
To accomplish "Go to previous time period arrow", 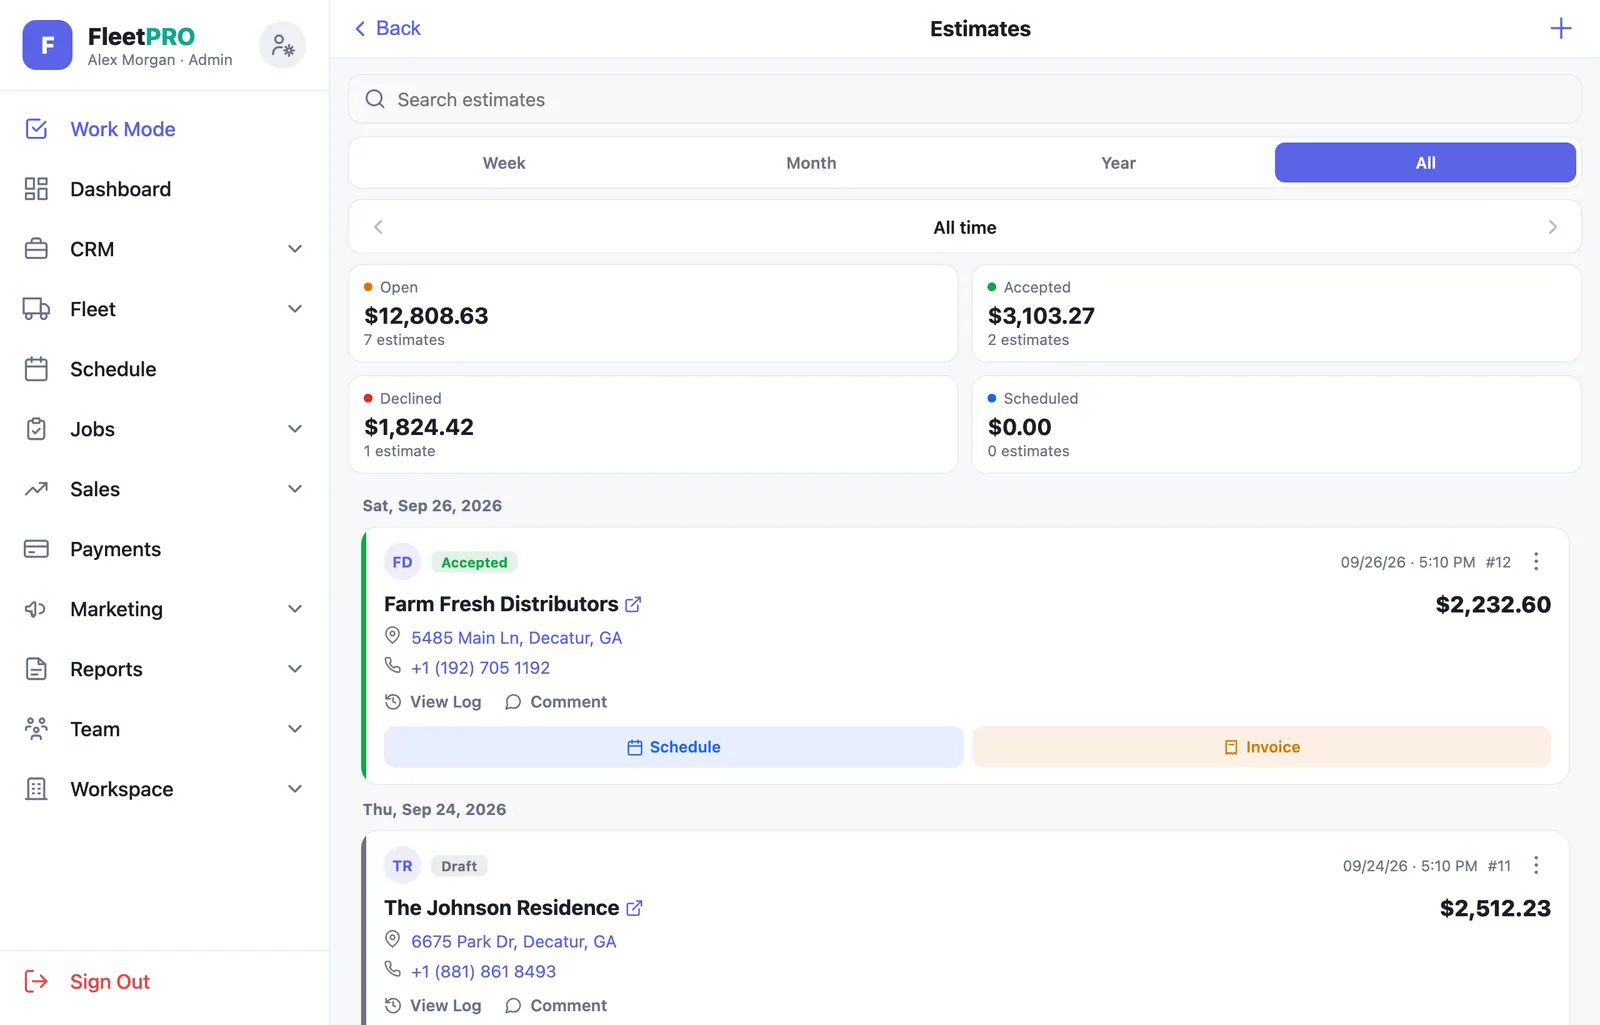I will click(378, 227).
